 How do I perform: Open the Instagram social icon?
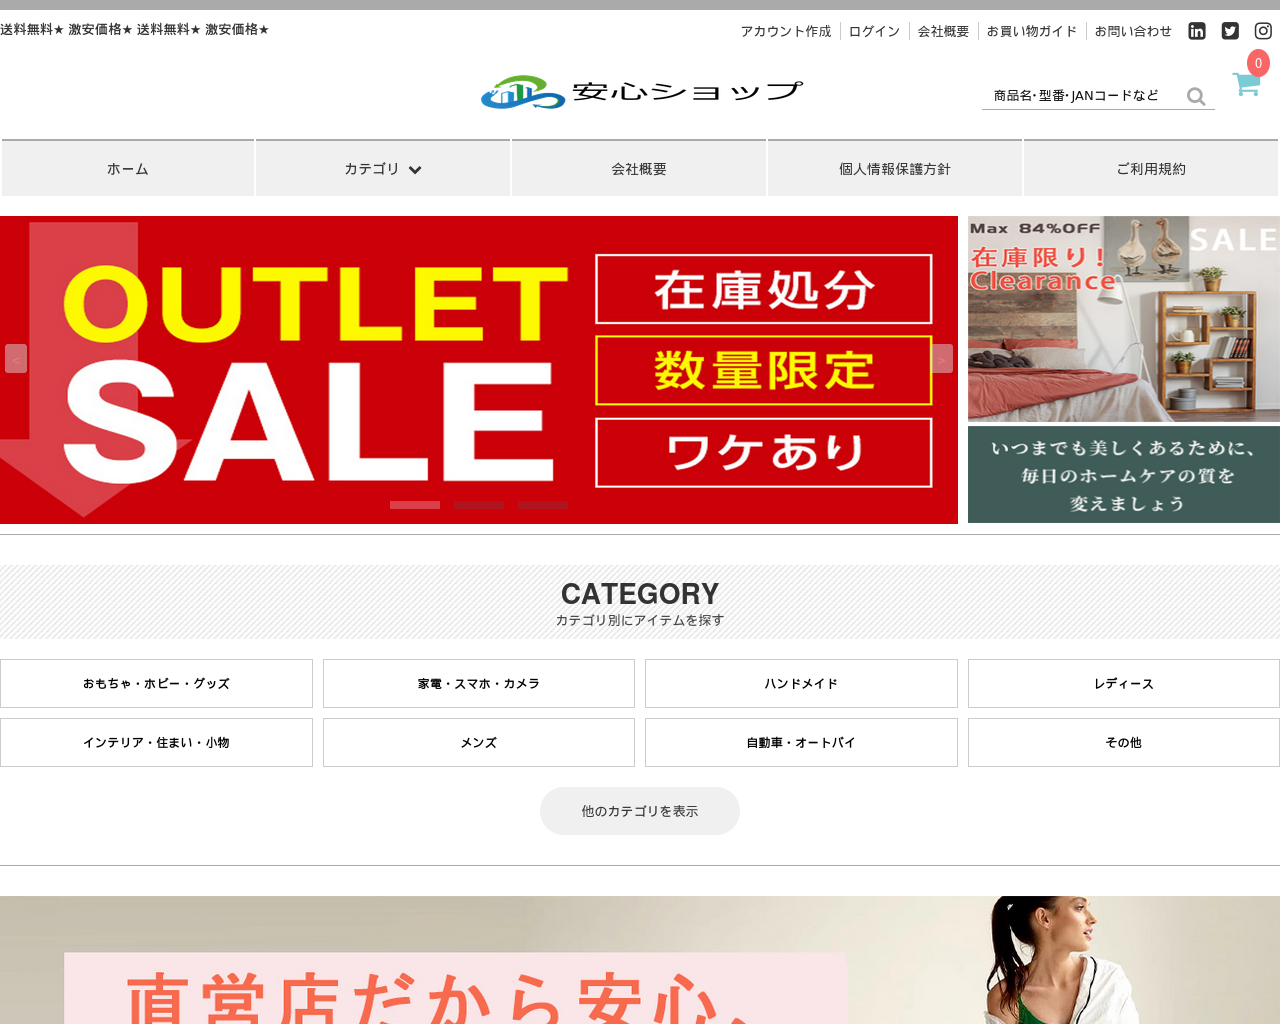(1263, 31)
